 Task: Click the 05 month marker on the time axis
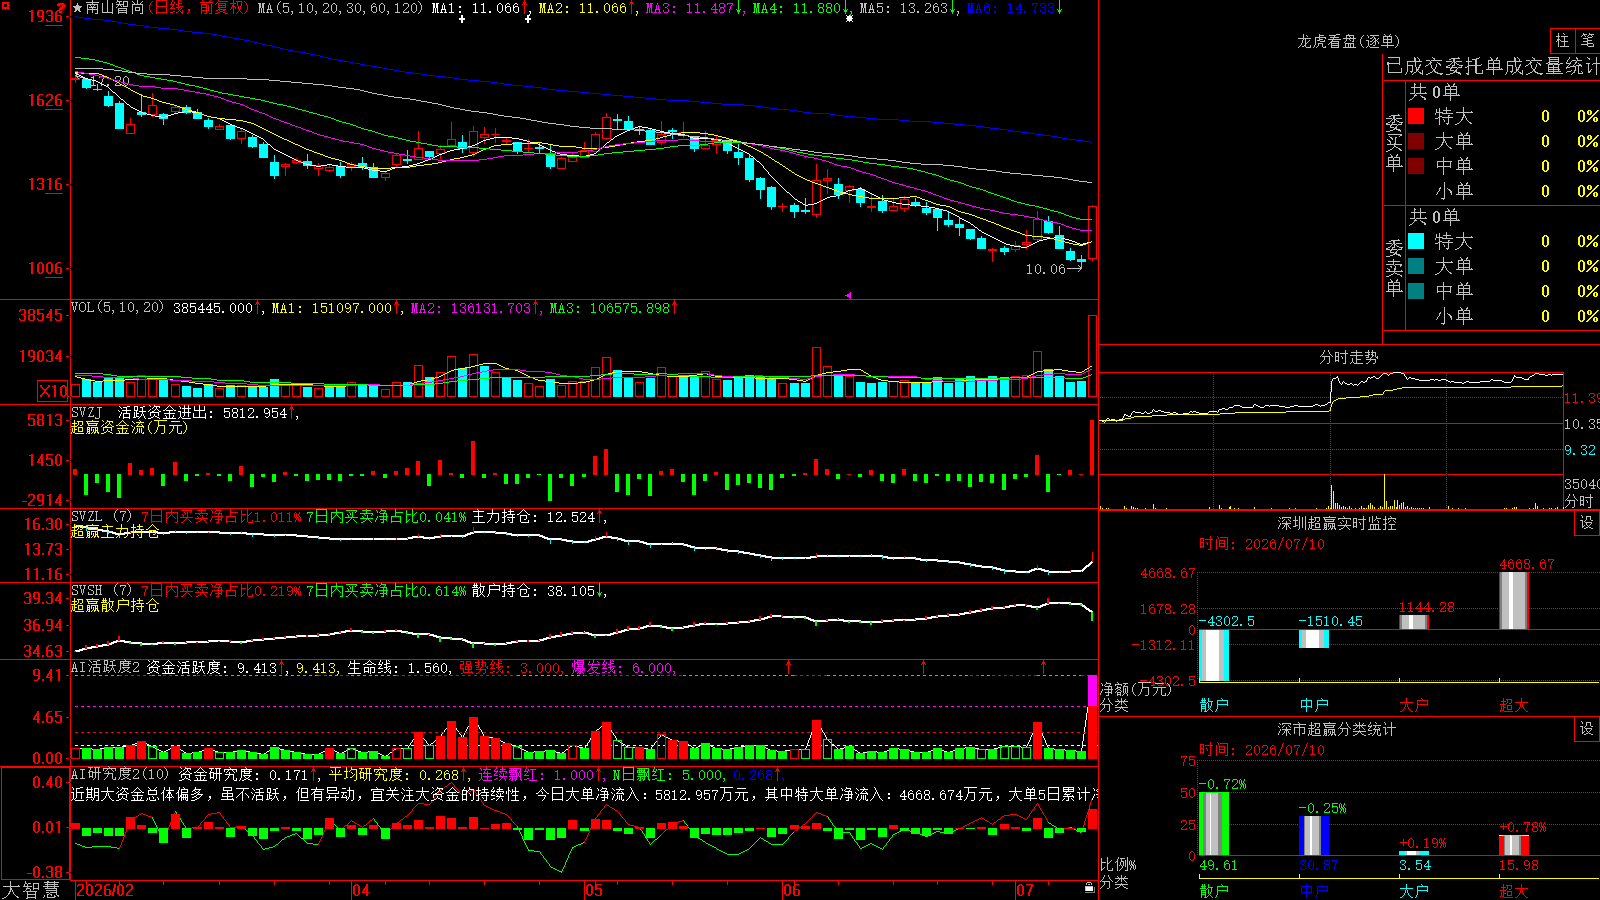(594, 890)
